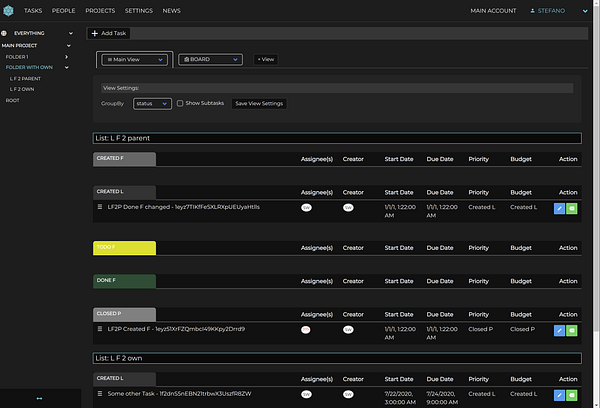The image size is (600, 408).
Task: Open the Main View dropdown
Action: 135,60
